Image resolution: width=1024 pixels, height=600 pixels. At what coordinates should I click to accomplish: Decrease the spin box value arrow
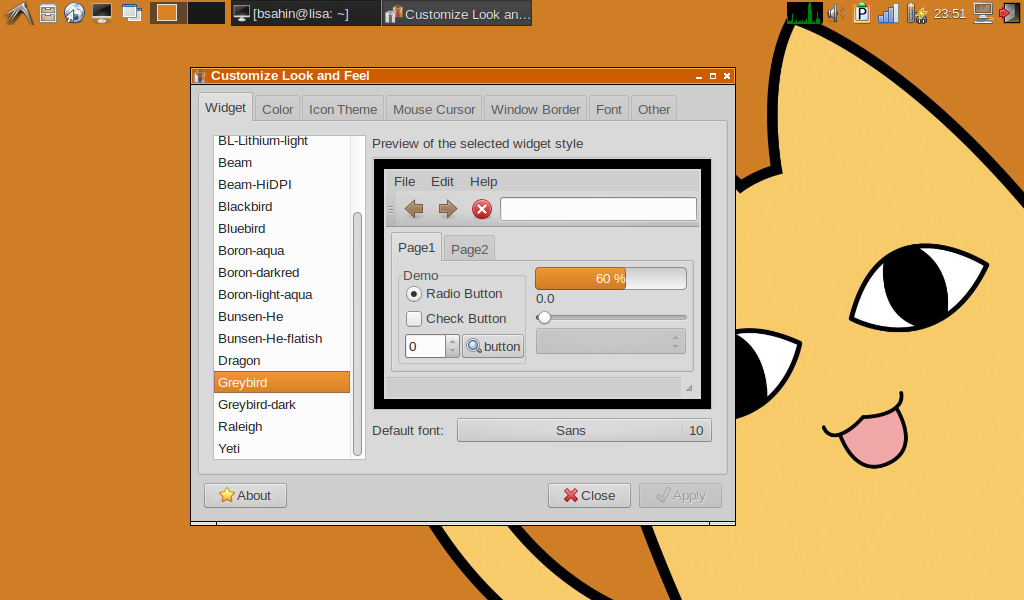click(452, 351)
